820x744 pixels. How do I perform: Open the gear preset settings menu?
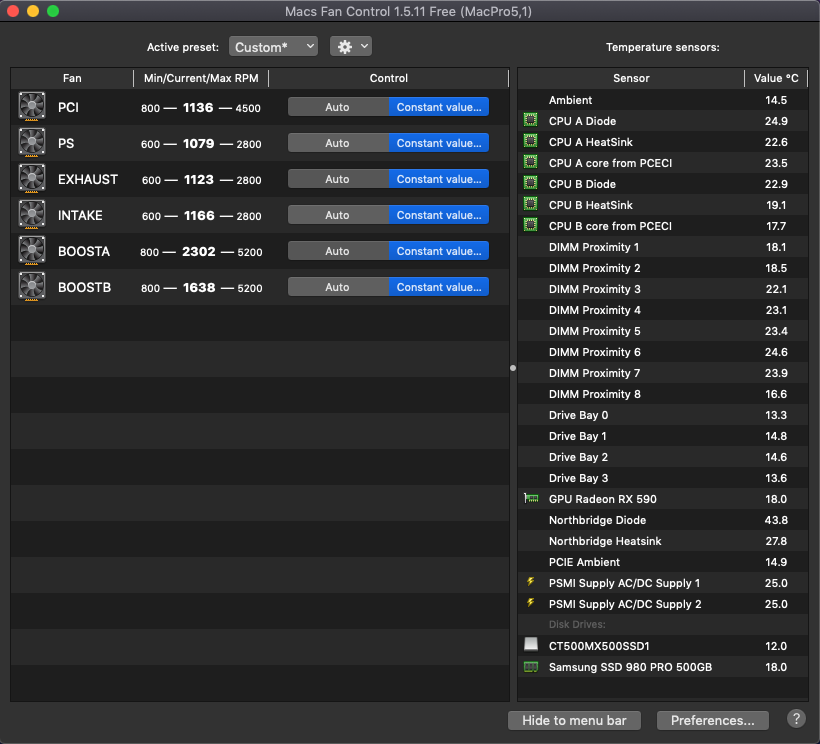(x=350, y=47)
